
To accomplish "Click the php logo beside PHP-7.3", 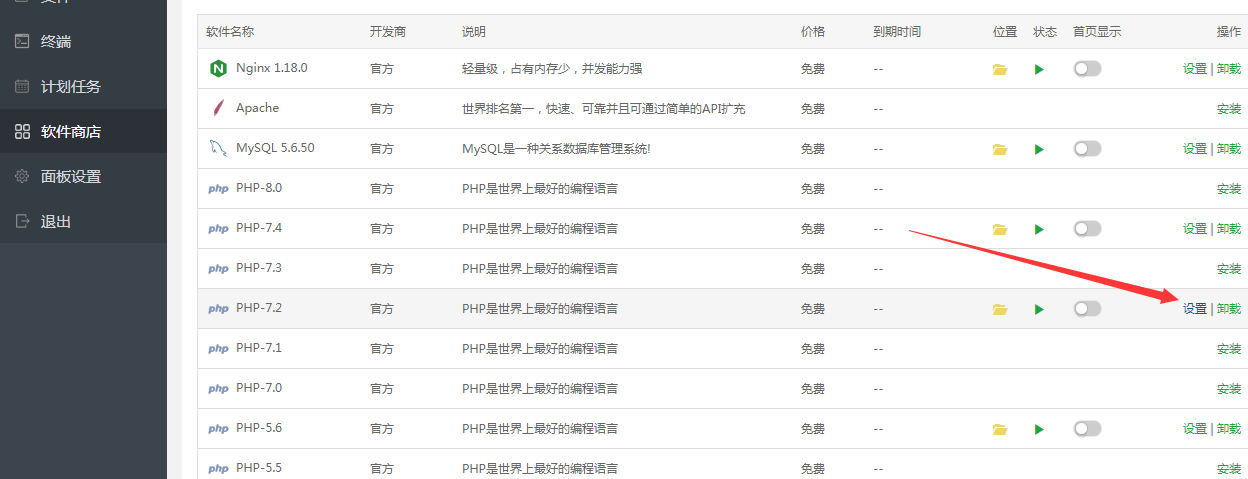I will [x=218, y=269].
